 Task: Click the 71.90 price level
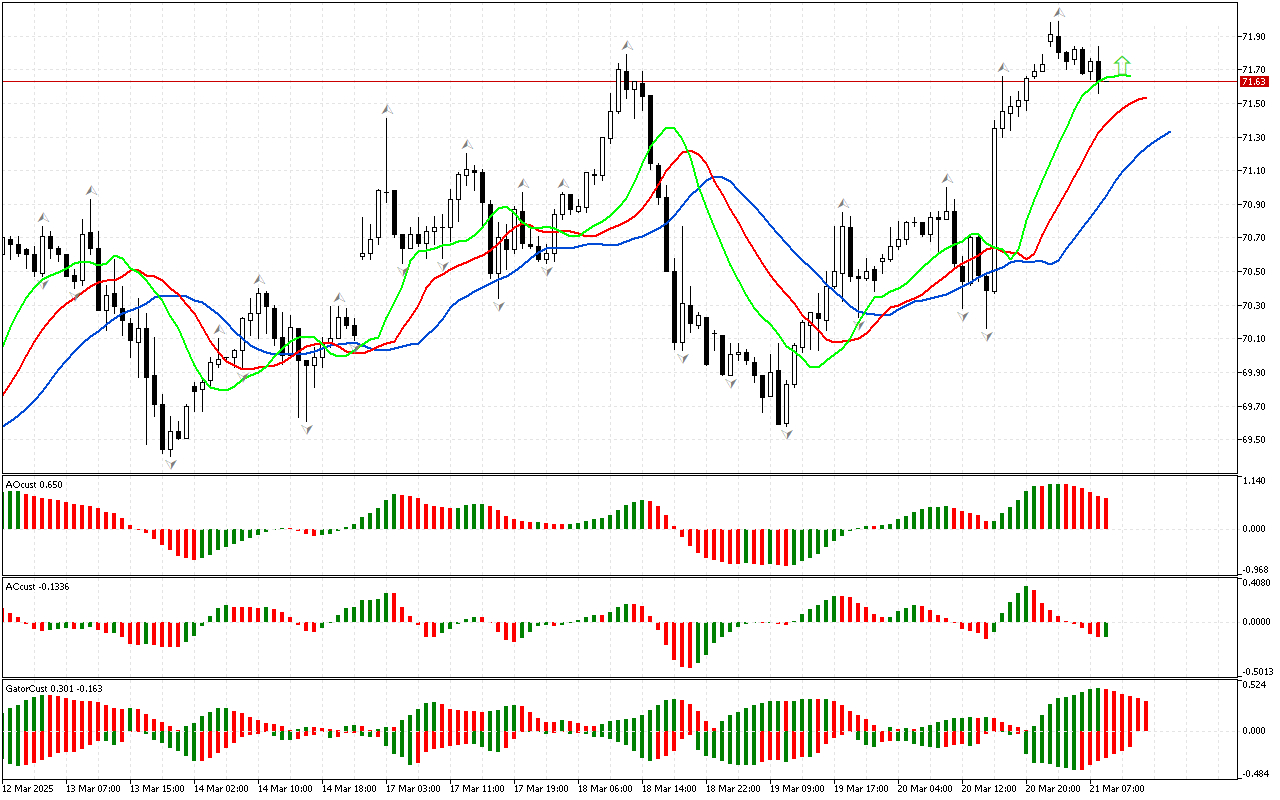point(1253,37)
